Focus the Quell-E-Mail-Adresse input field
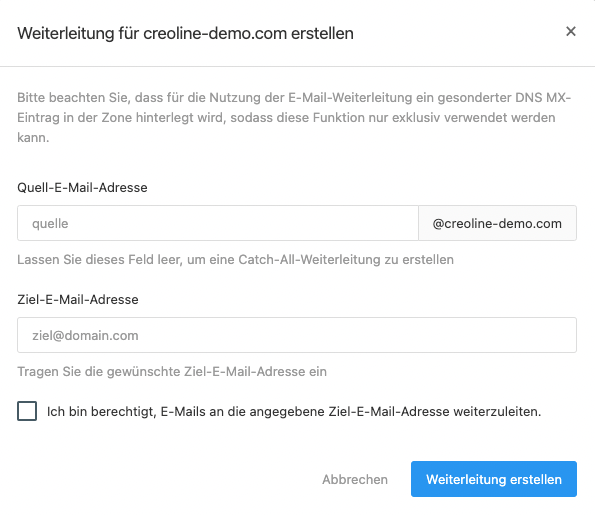This screenshot has width=595, height=515. tap(218, 223)
